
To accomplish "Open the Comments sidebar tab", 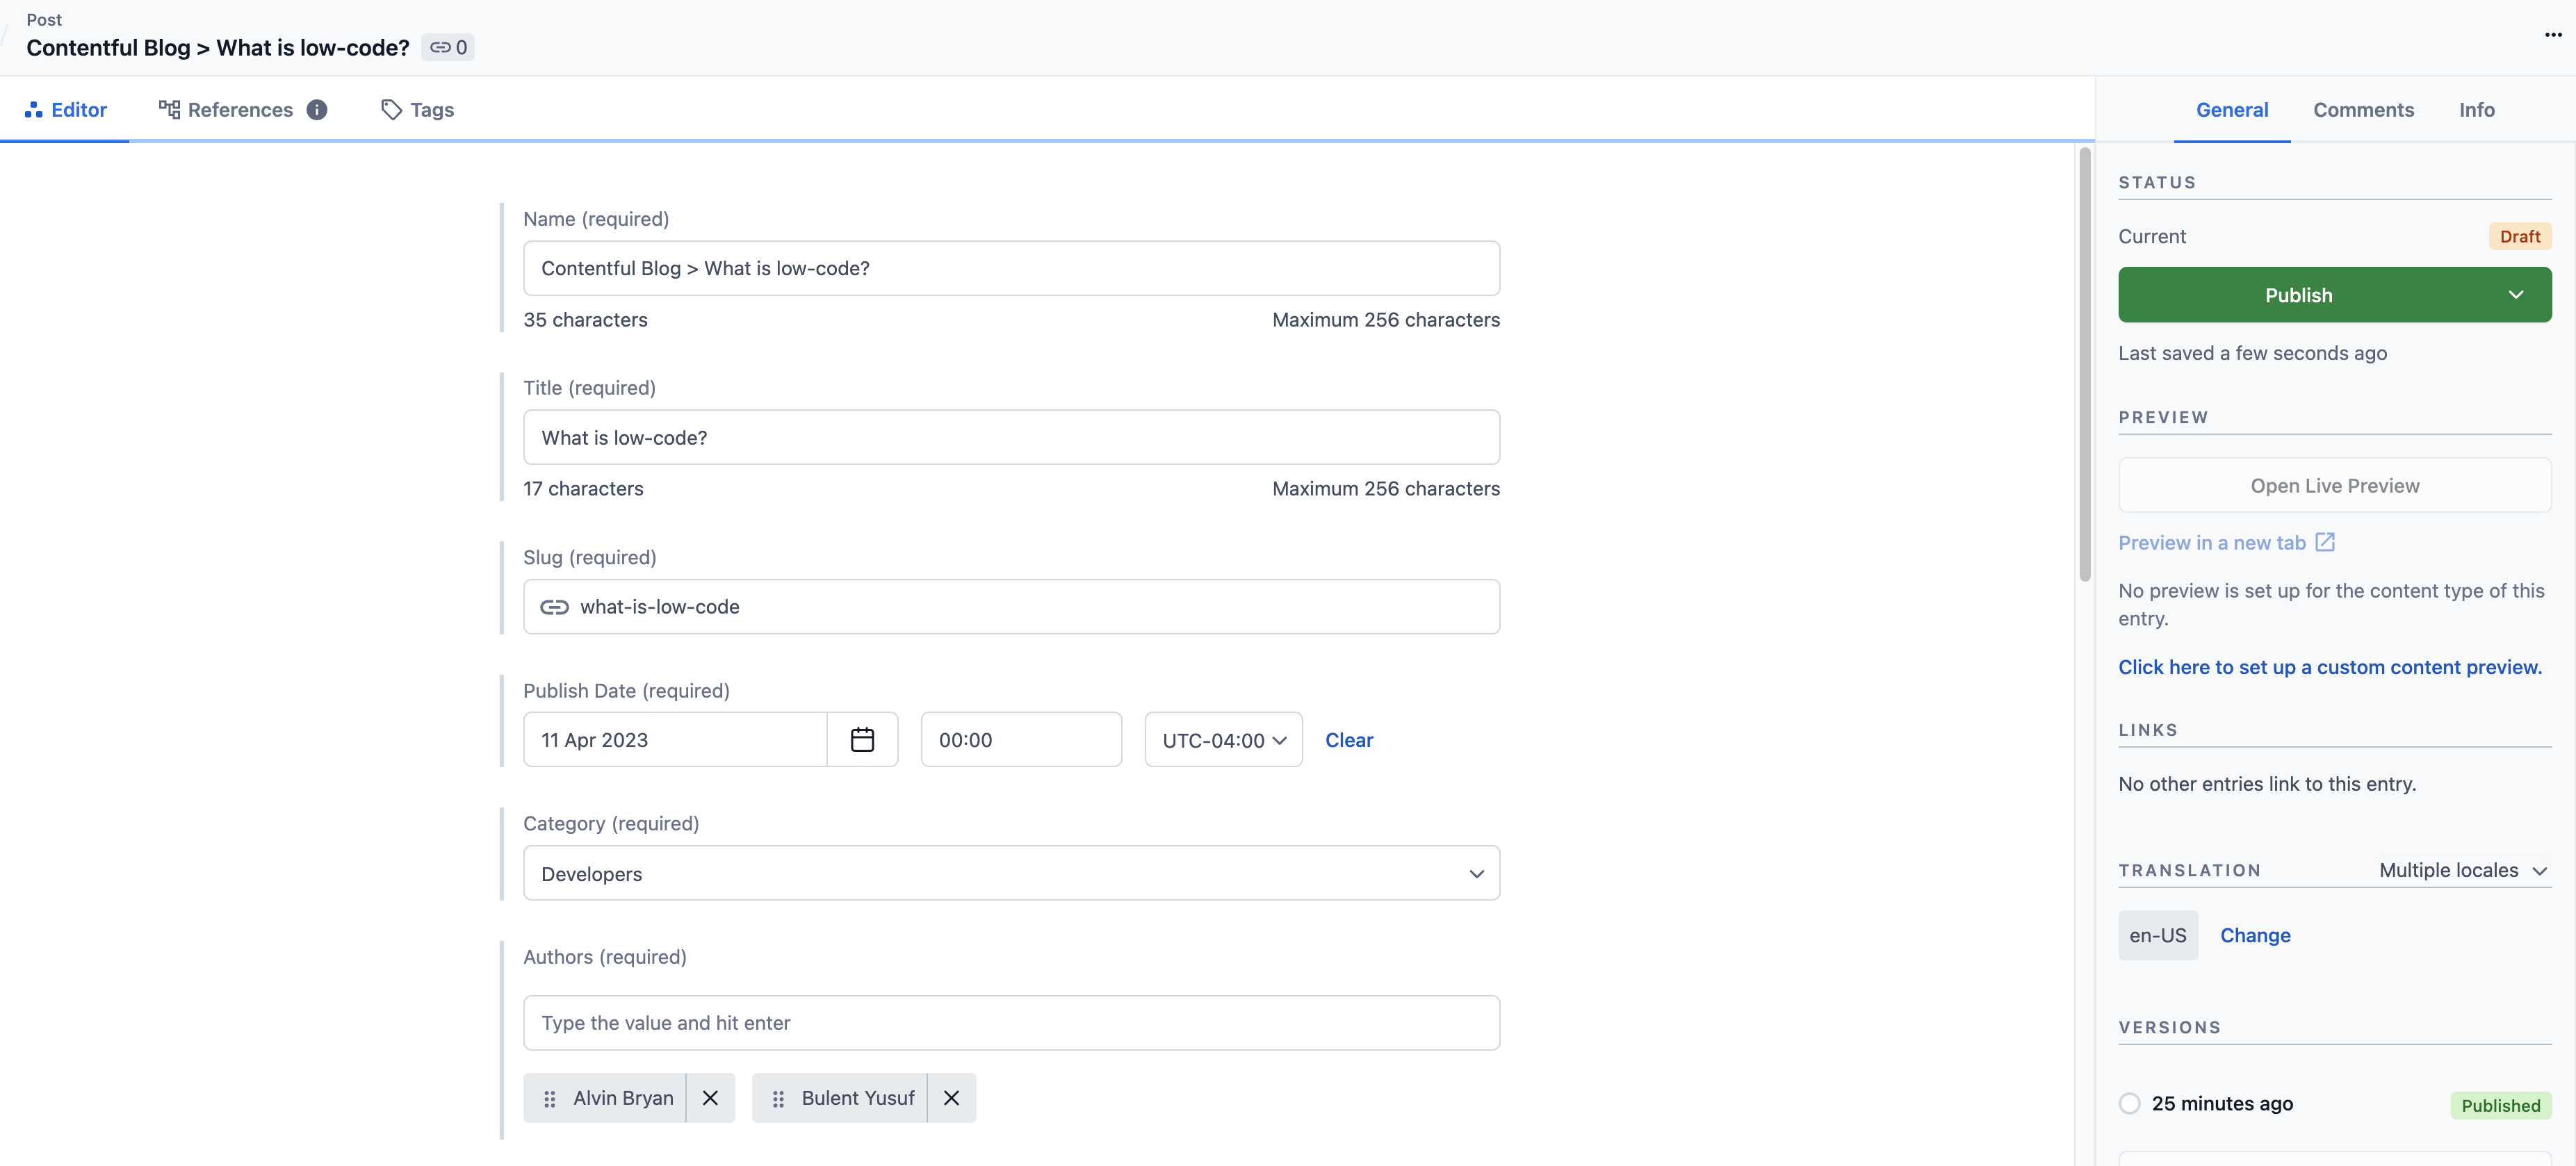I will (x=2363, y=110).
